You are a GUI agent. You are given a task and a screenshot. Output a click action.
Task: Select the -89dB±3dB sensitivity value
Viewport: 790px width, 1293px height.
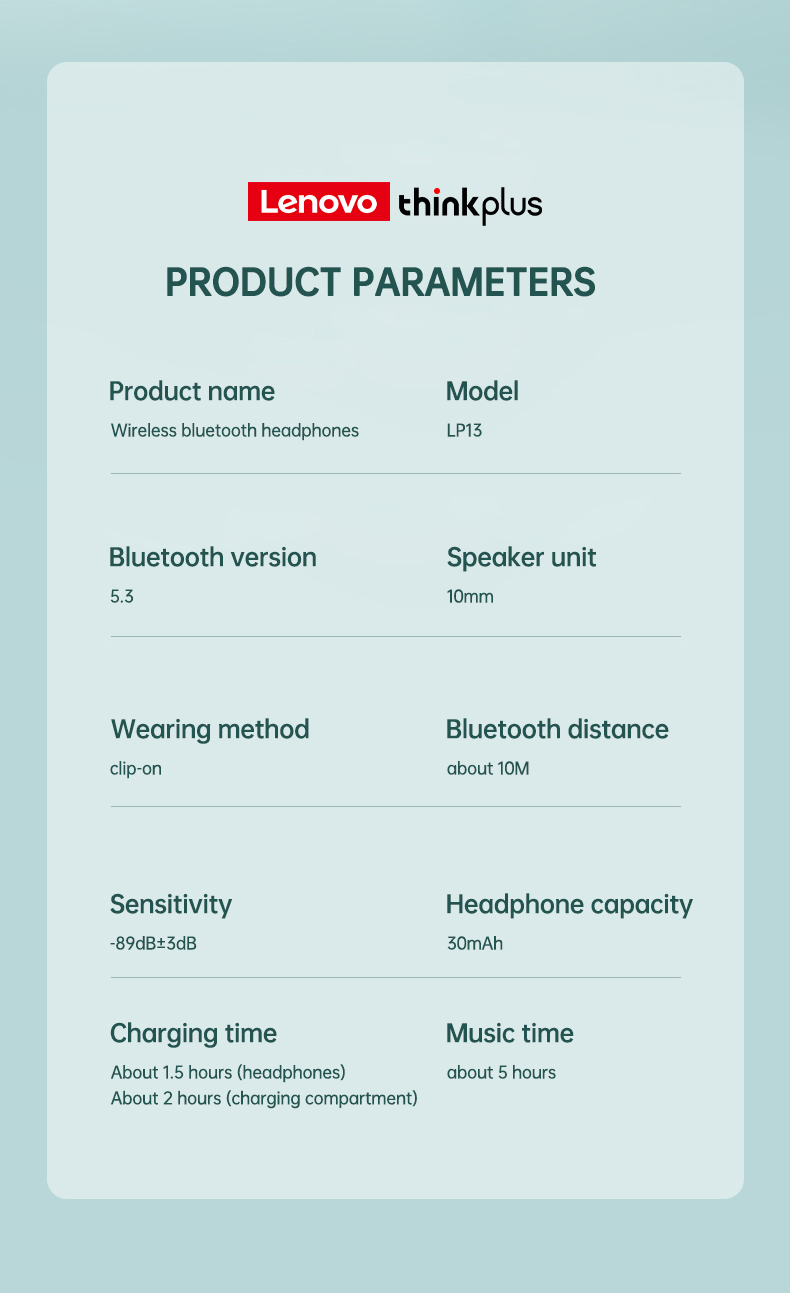coord(153,943)
